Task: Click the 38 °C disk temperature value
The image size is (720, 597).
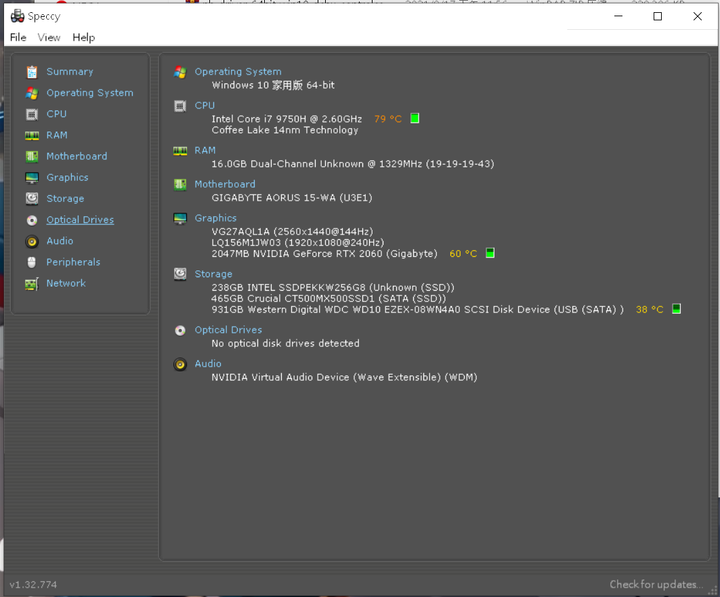Action: pos(650,310)
